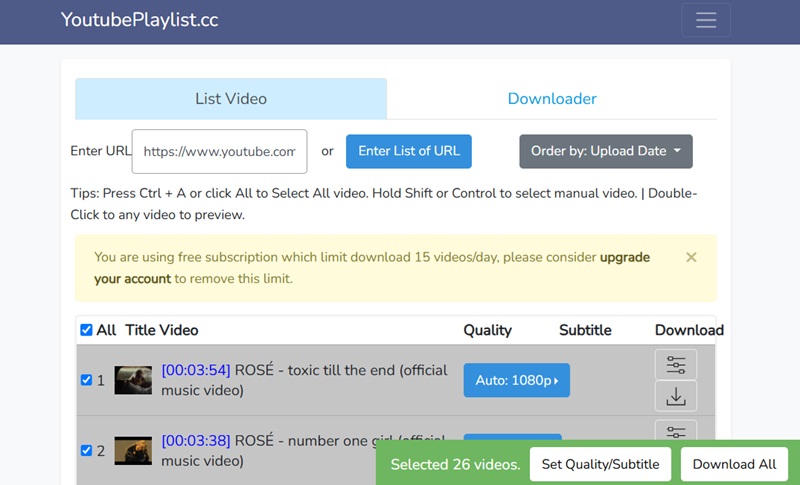The height and width of the screenshot is (485, 800).
Task: Uncheck video 1 toxic till the end
Action: coord(86,380)
